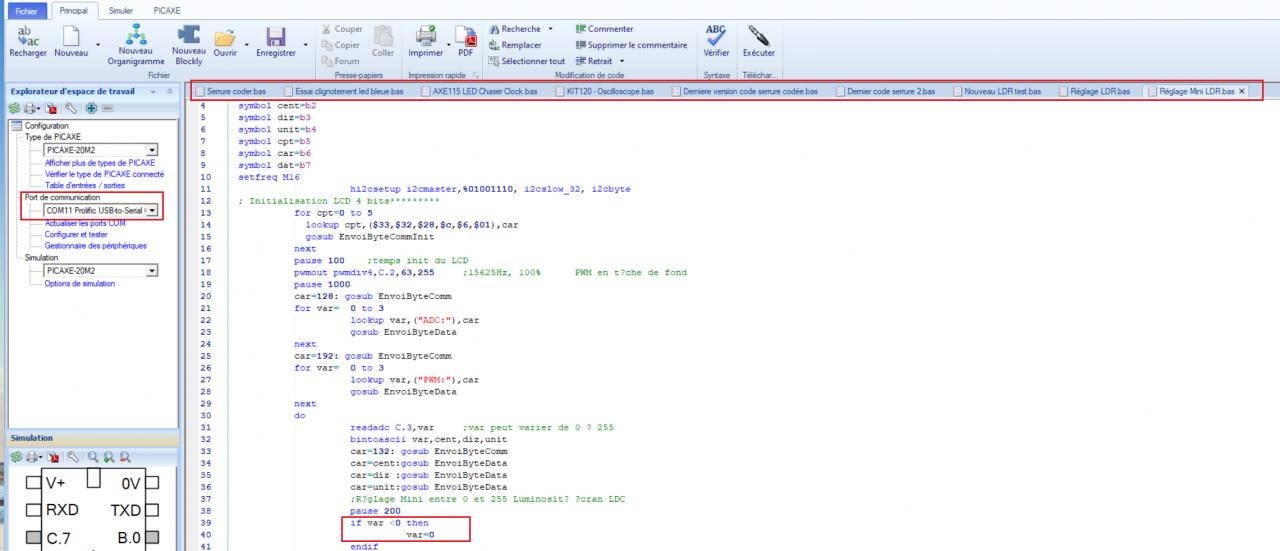Viewport: 1280px width, 551px height.
Task: Open the Recherche search tool
Action: pyautogui.click(x=514, y=29)
